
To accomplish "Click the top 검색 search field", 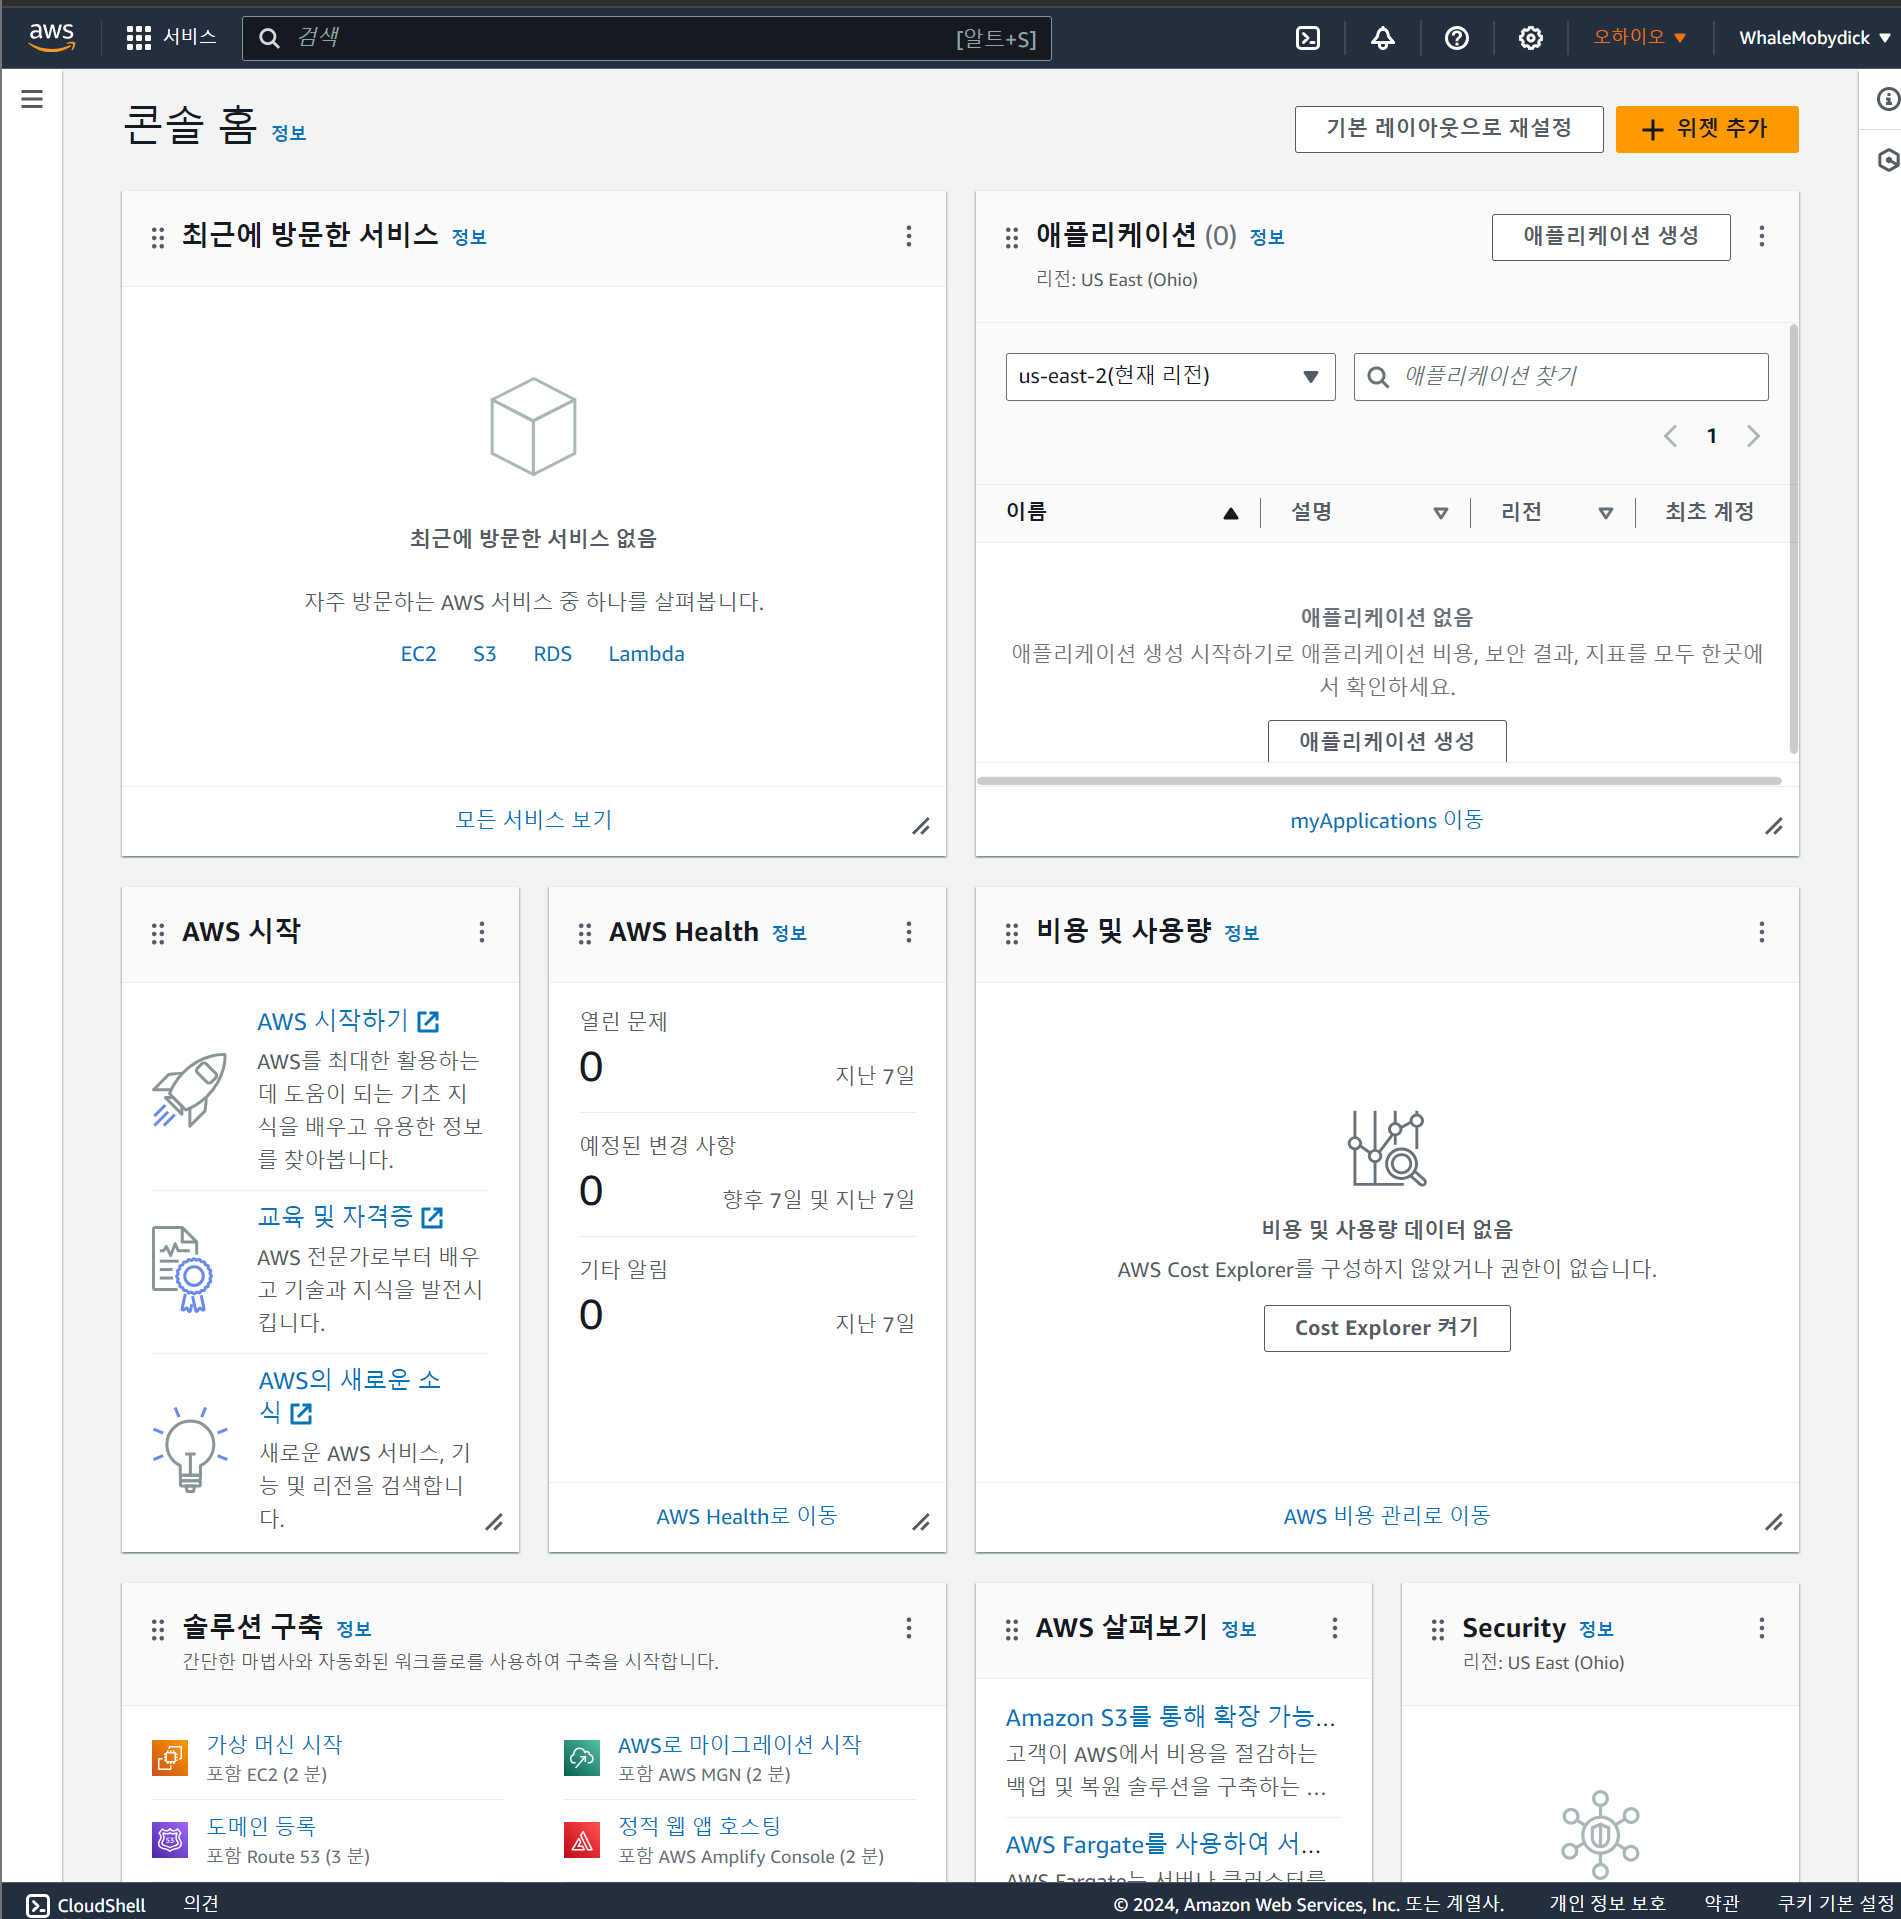I will point(646,38).
